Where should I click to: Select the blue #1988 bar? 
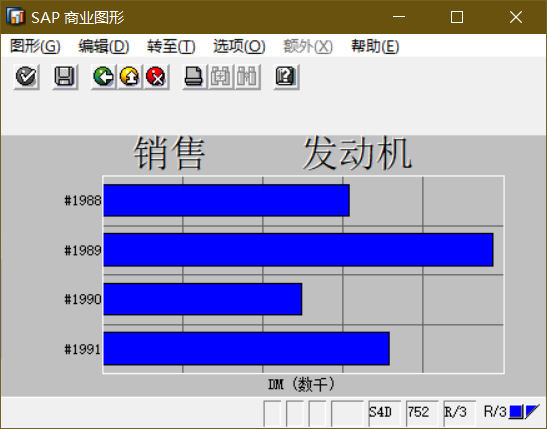click(x=226, y=201)
